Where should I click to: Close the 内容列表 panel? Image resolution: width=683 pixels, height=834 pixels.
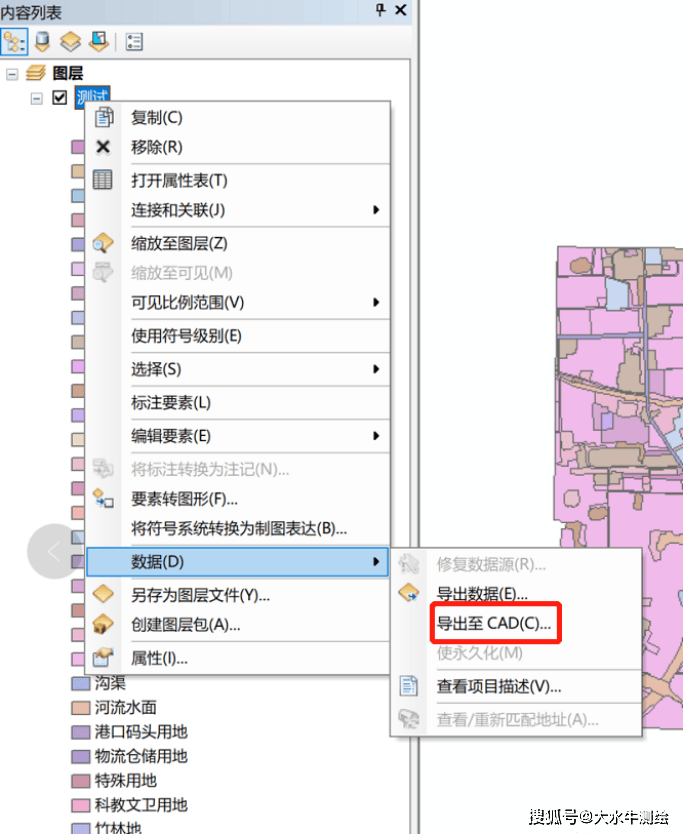click(401, 10)
